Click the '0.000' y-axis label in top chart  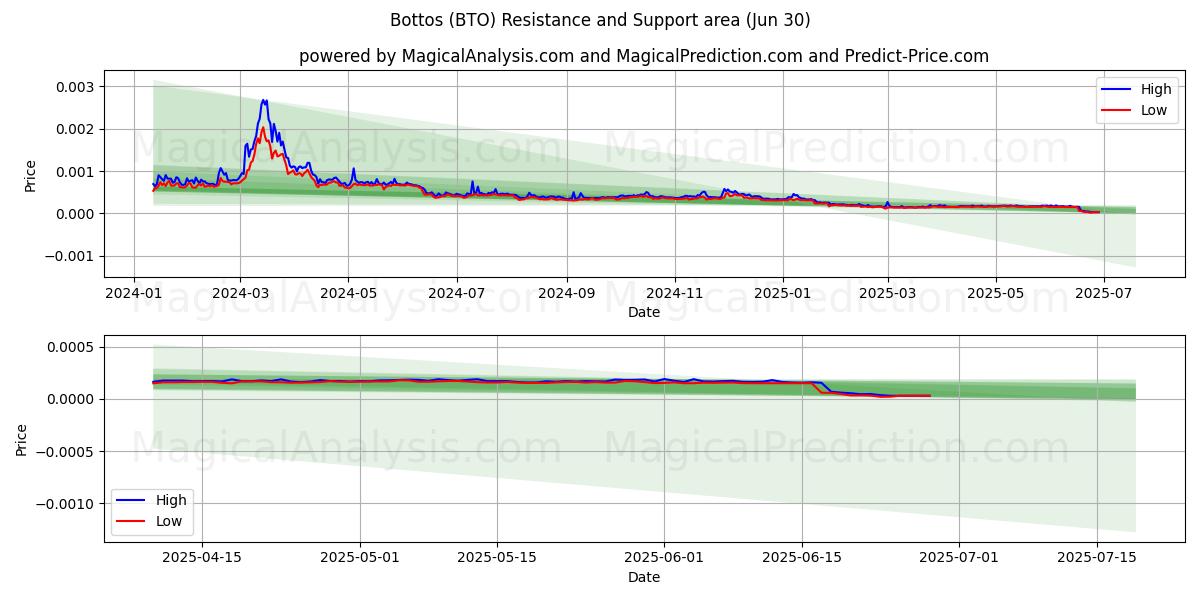coord(77,214)
